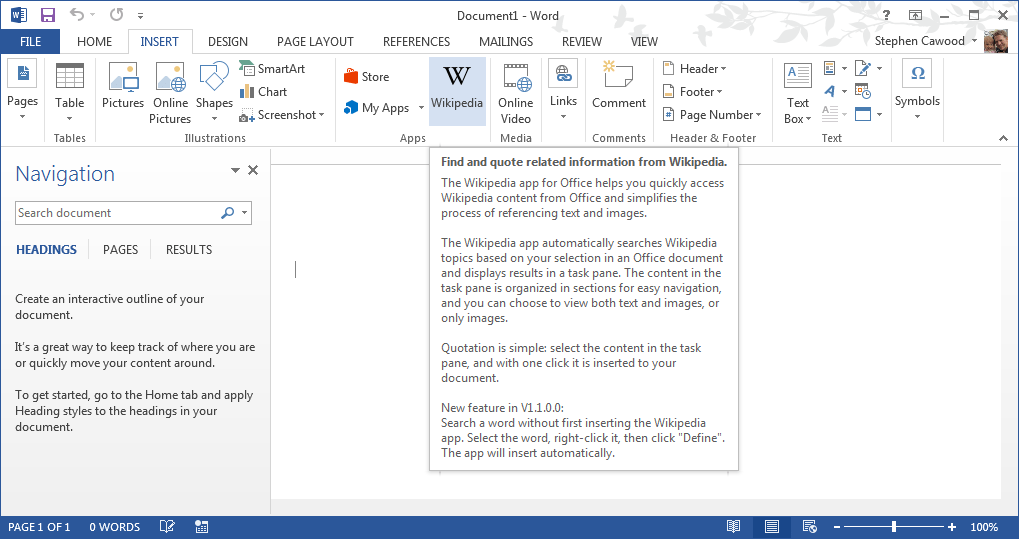Open the Screenshot dropdown
1019x539 pixels.
[281, 115]
